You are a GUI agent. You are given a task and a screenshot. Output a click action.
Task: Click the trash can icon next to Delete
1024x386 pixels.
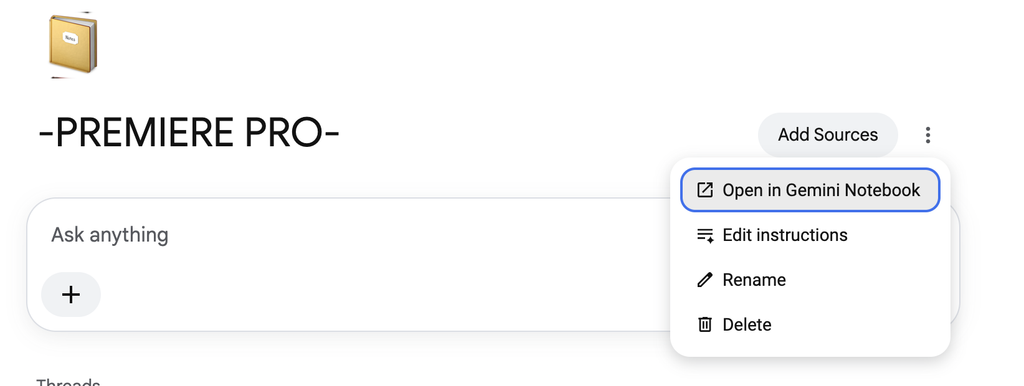tap(705, 325)
